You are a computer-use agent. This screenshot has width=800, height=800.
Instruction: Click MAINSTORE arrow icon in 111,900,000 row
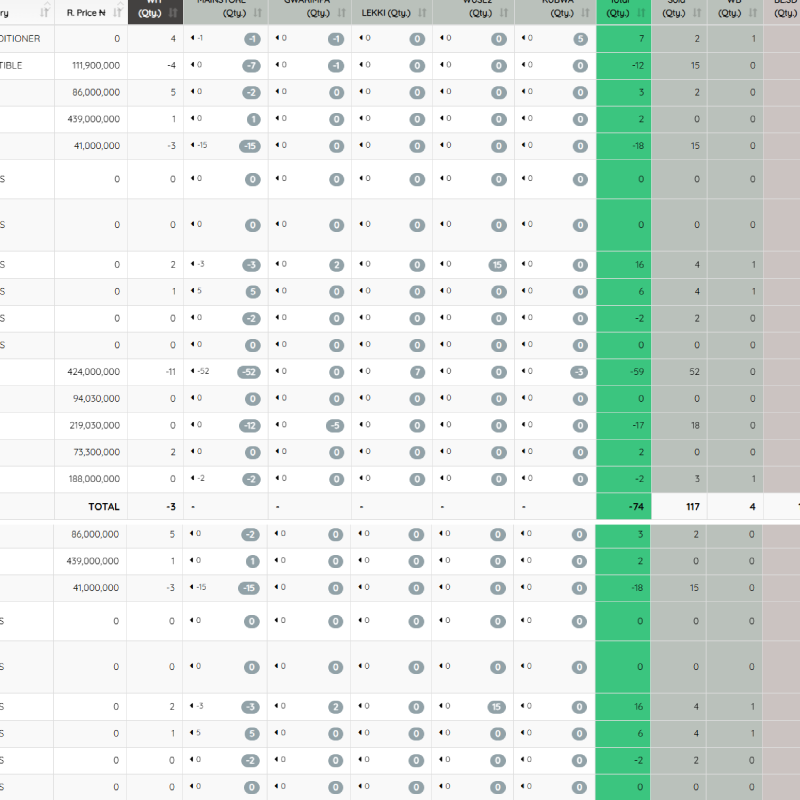click(x=193, y=65)
